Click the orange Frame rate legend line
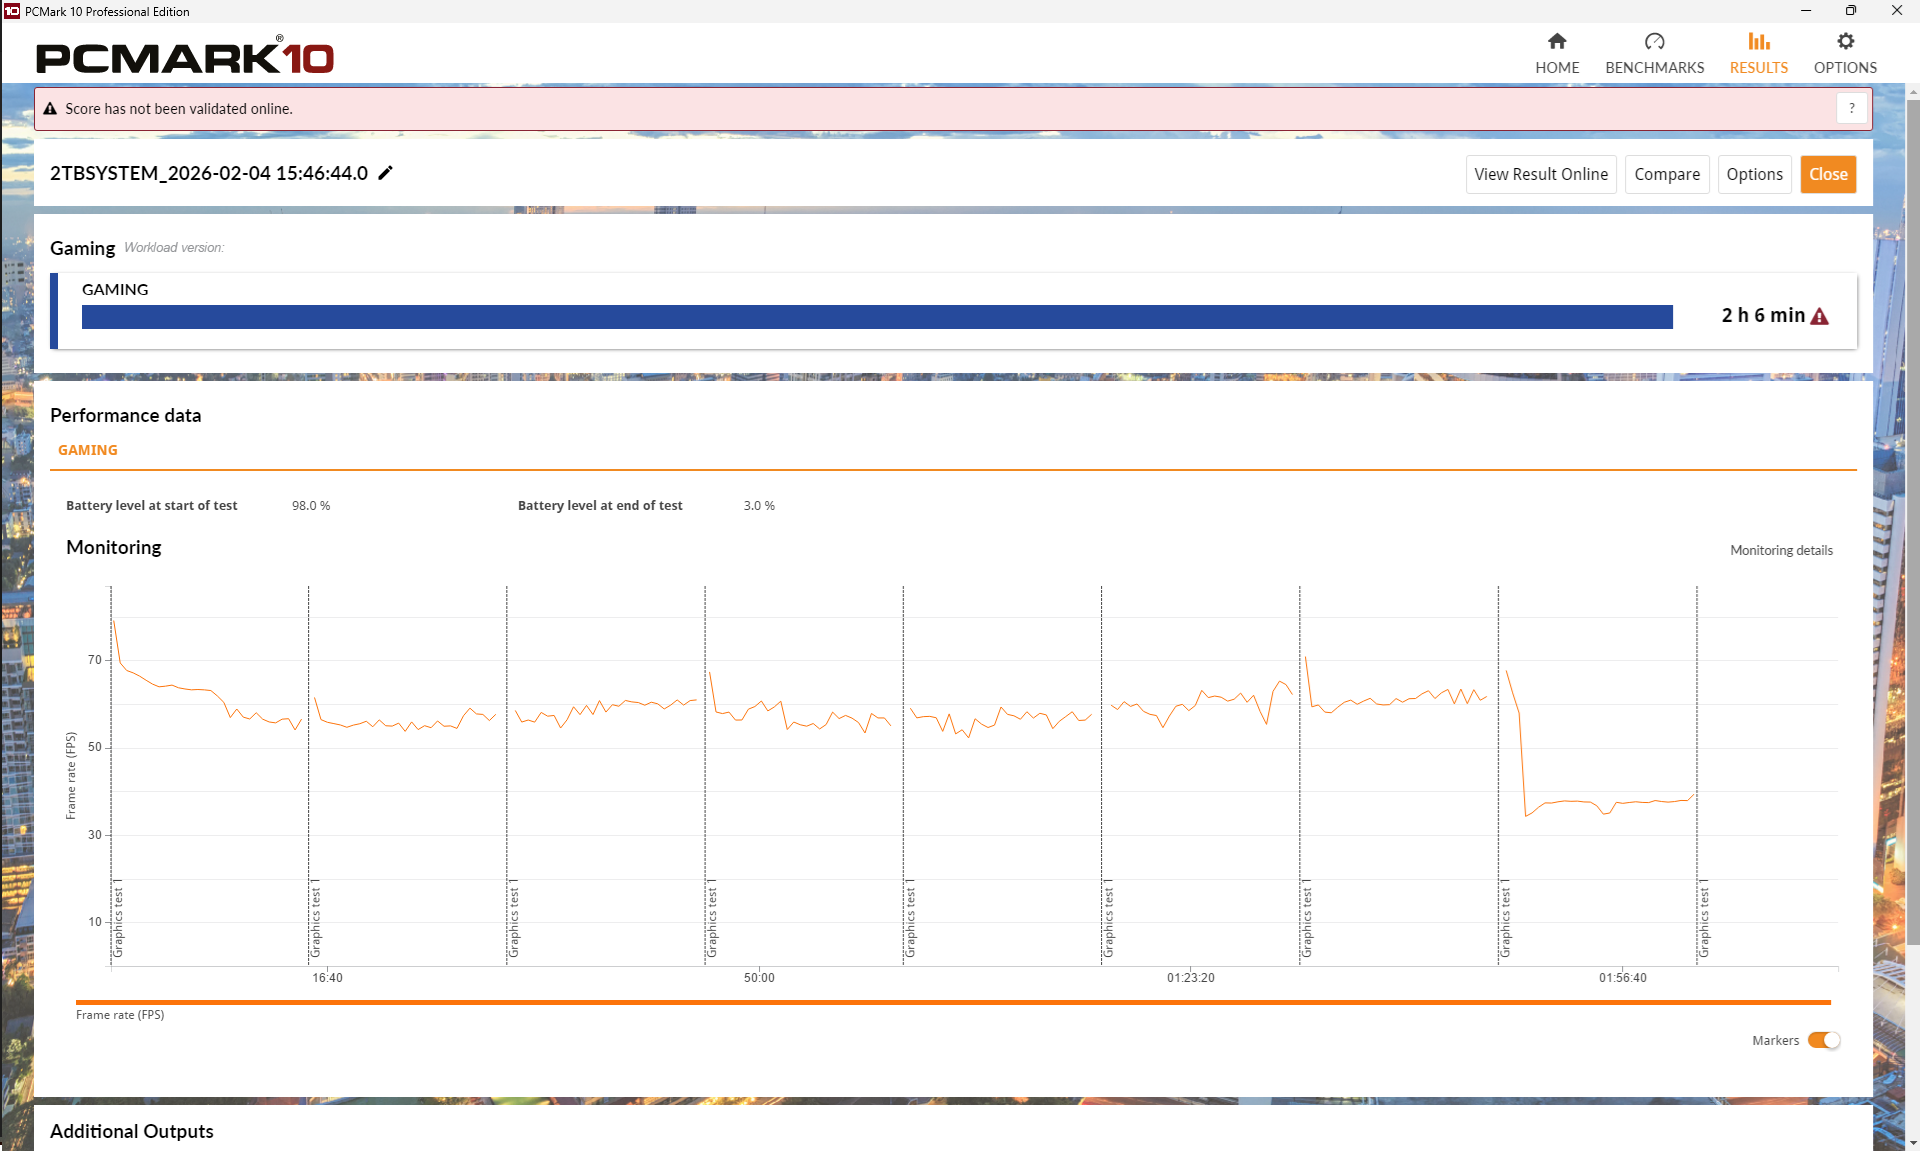This screenshot has width=1920, height=1151. pyautogui.click(x=952, y=1002)
